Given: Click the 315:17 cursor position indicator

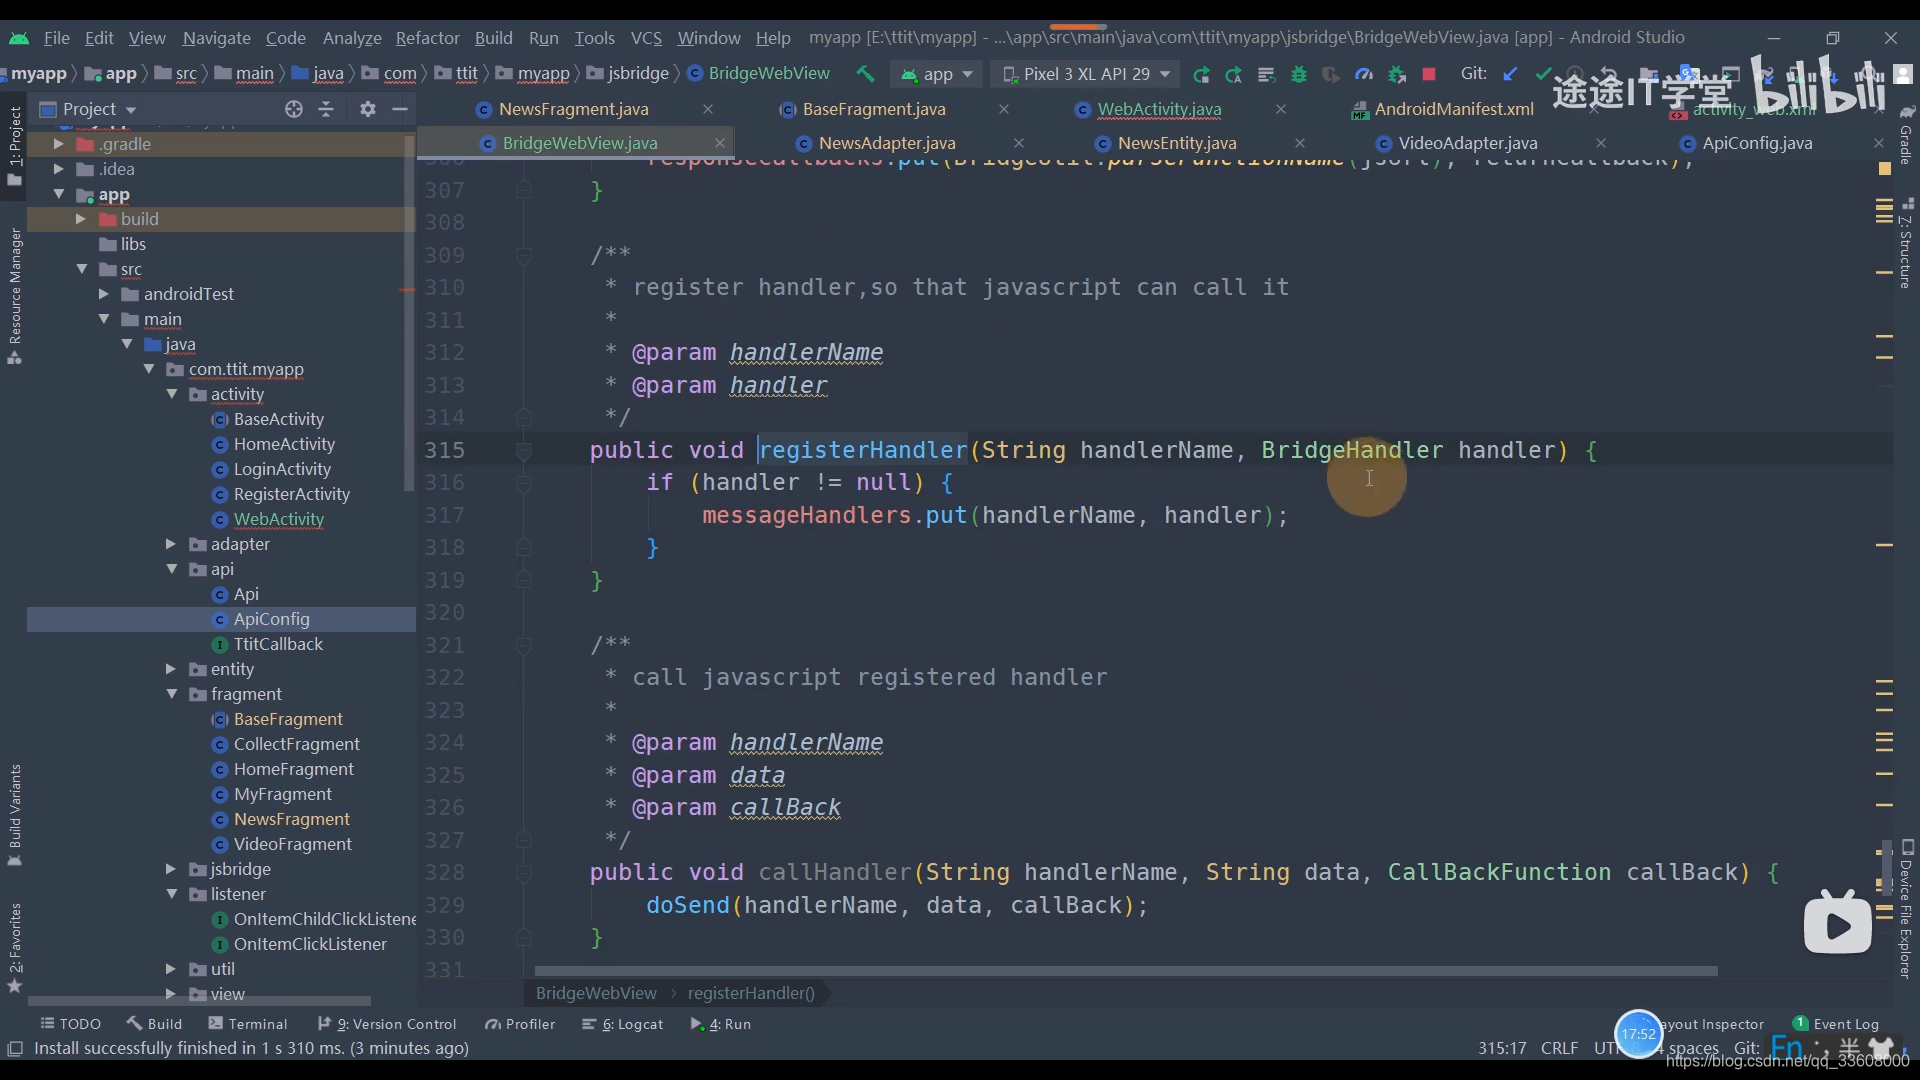Looking at the screenshot, I should pos(1502,1048).
